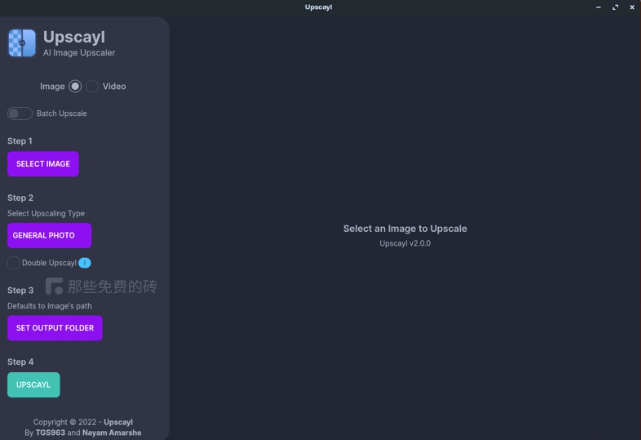
Task: Click SET OUTPUT FOLDER button
Action: click(x=55, y=328)
